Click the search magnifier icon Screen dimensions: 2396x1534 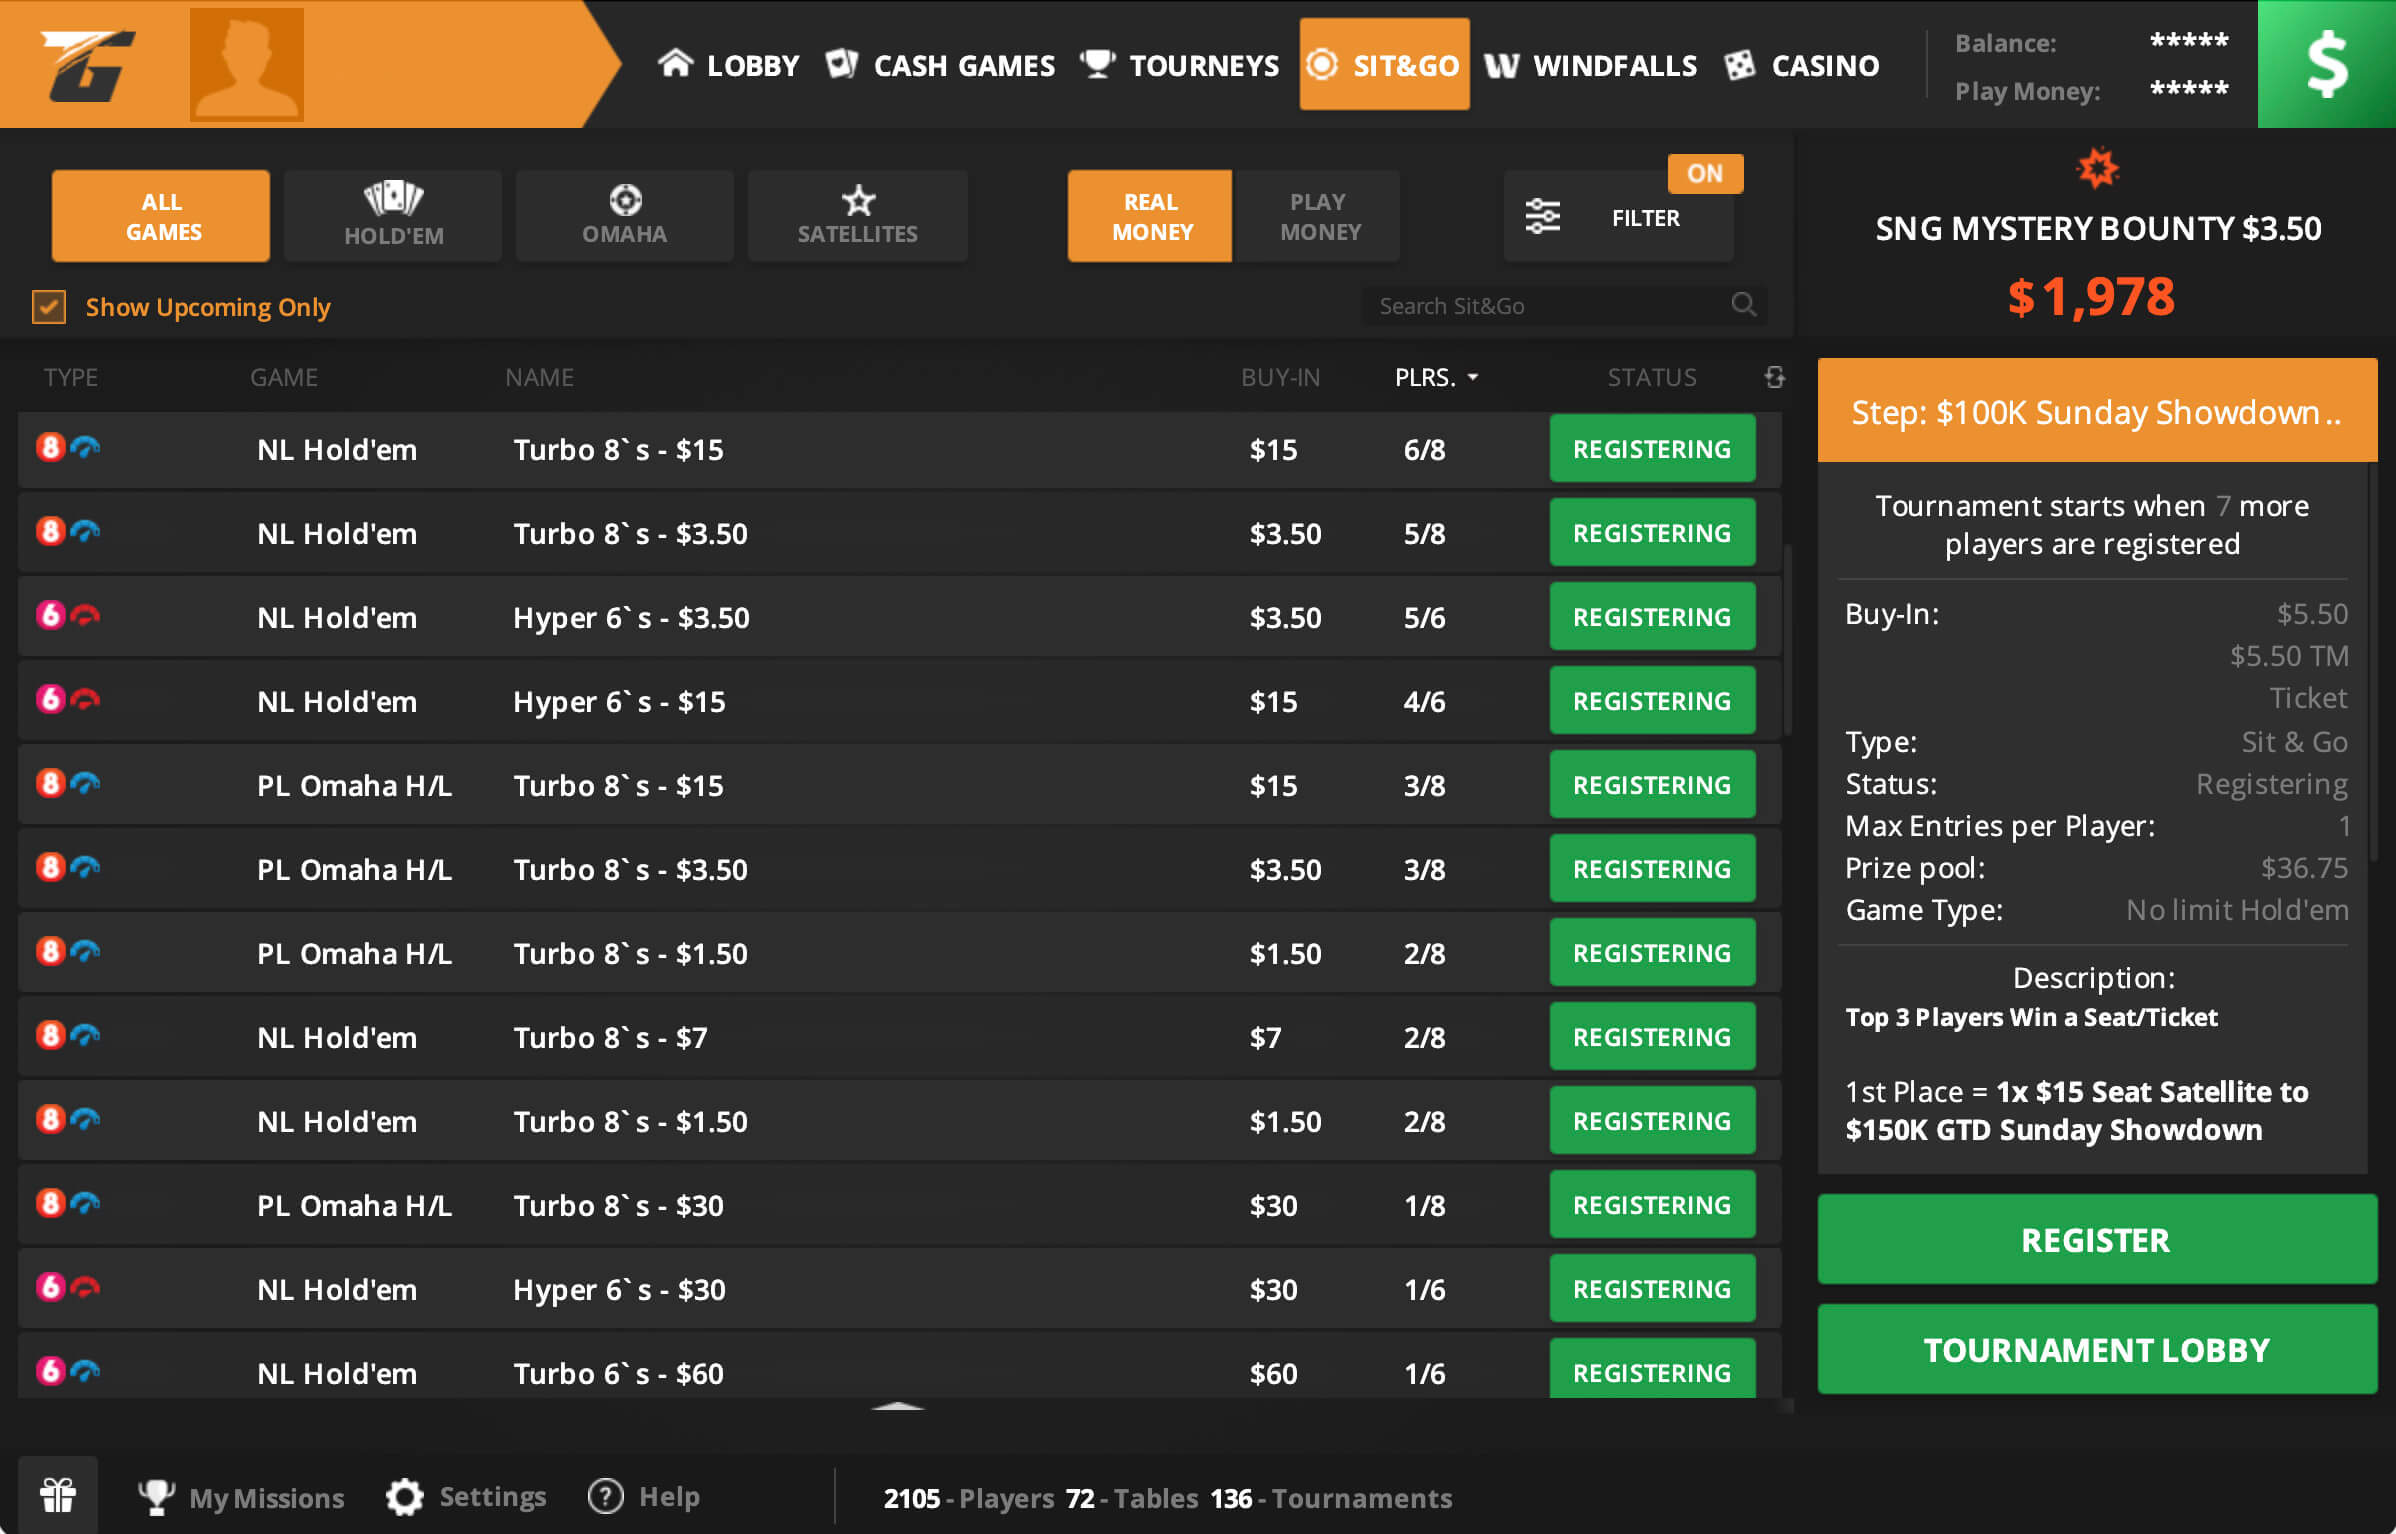point(1744,305)
